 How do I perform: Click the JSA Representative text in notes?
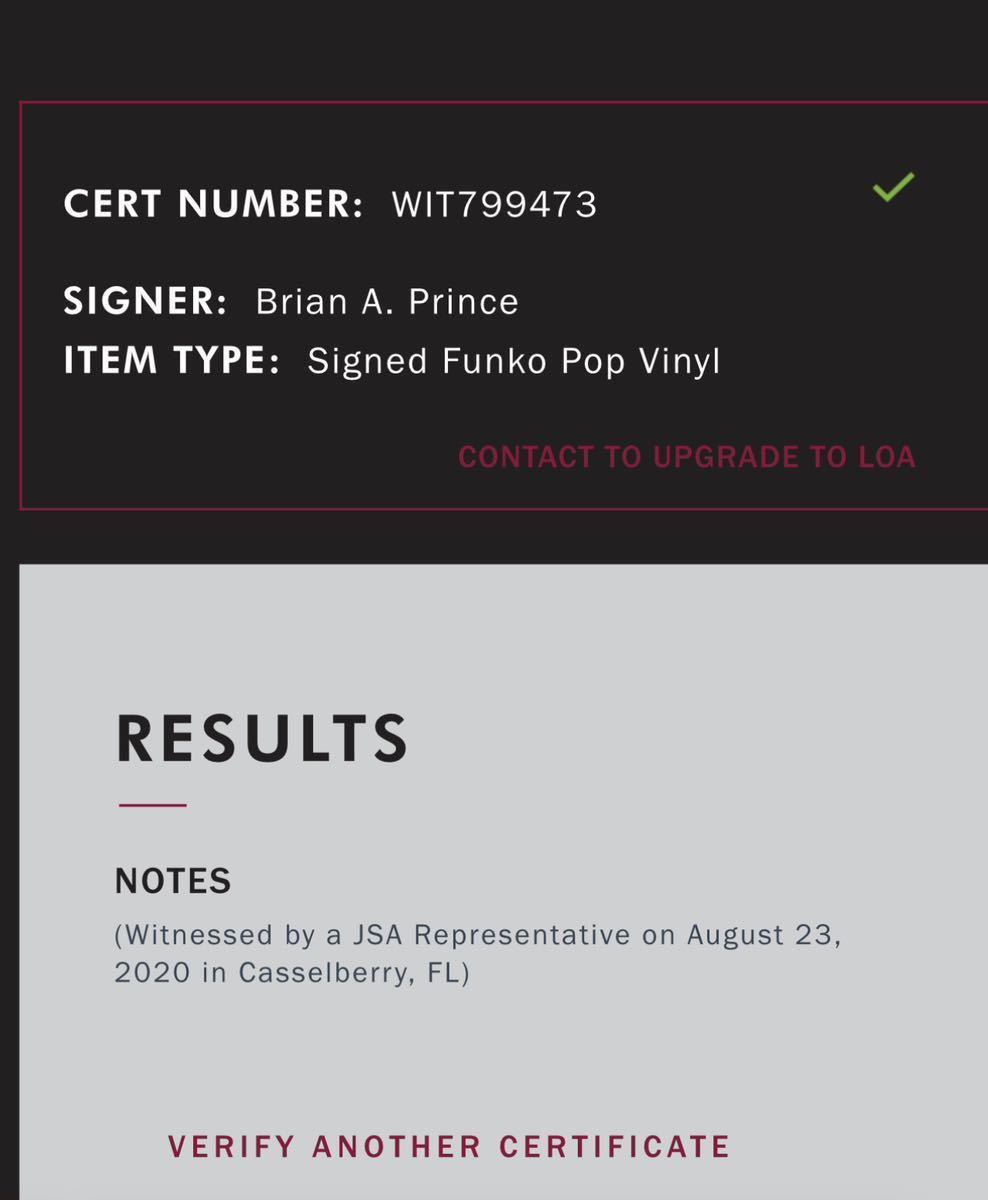[491, 935]
